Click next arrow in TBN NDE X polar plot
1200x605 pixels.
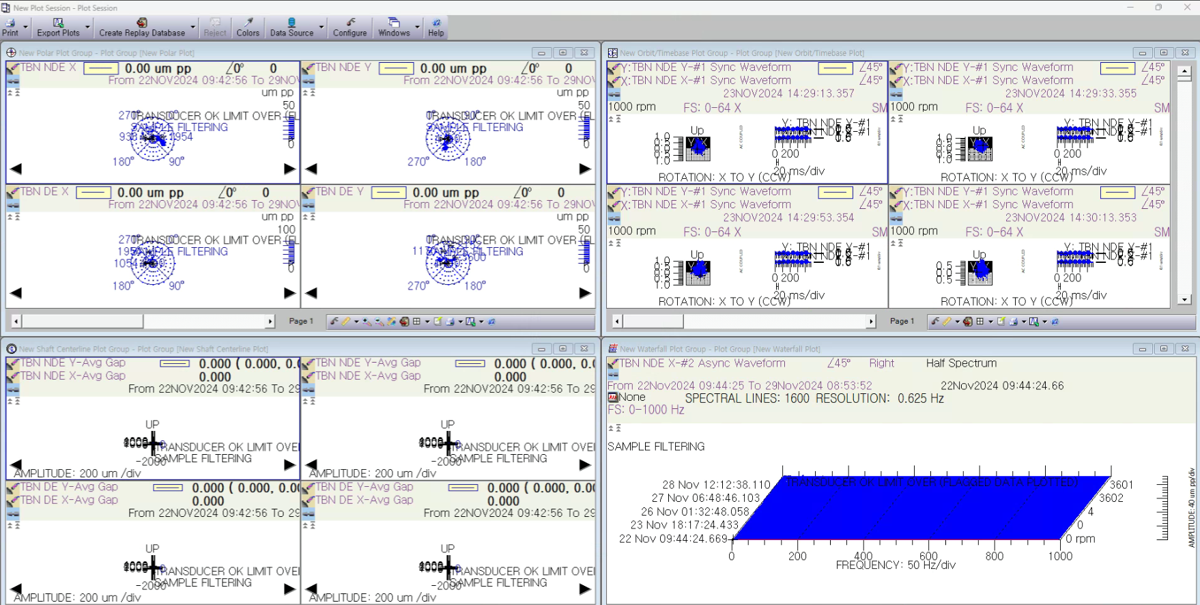(290, 168)
